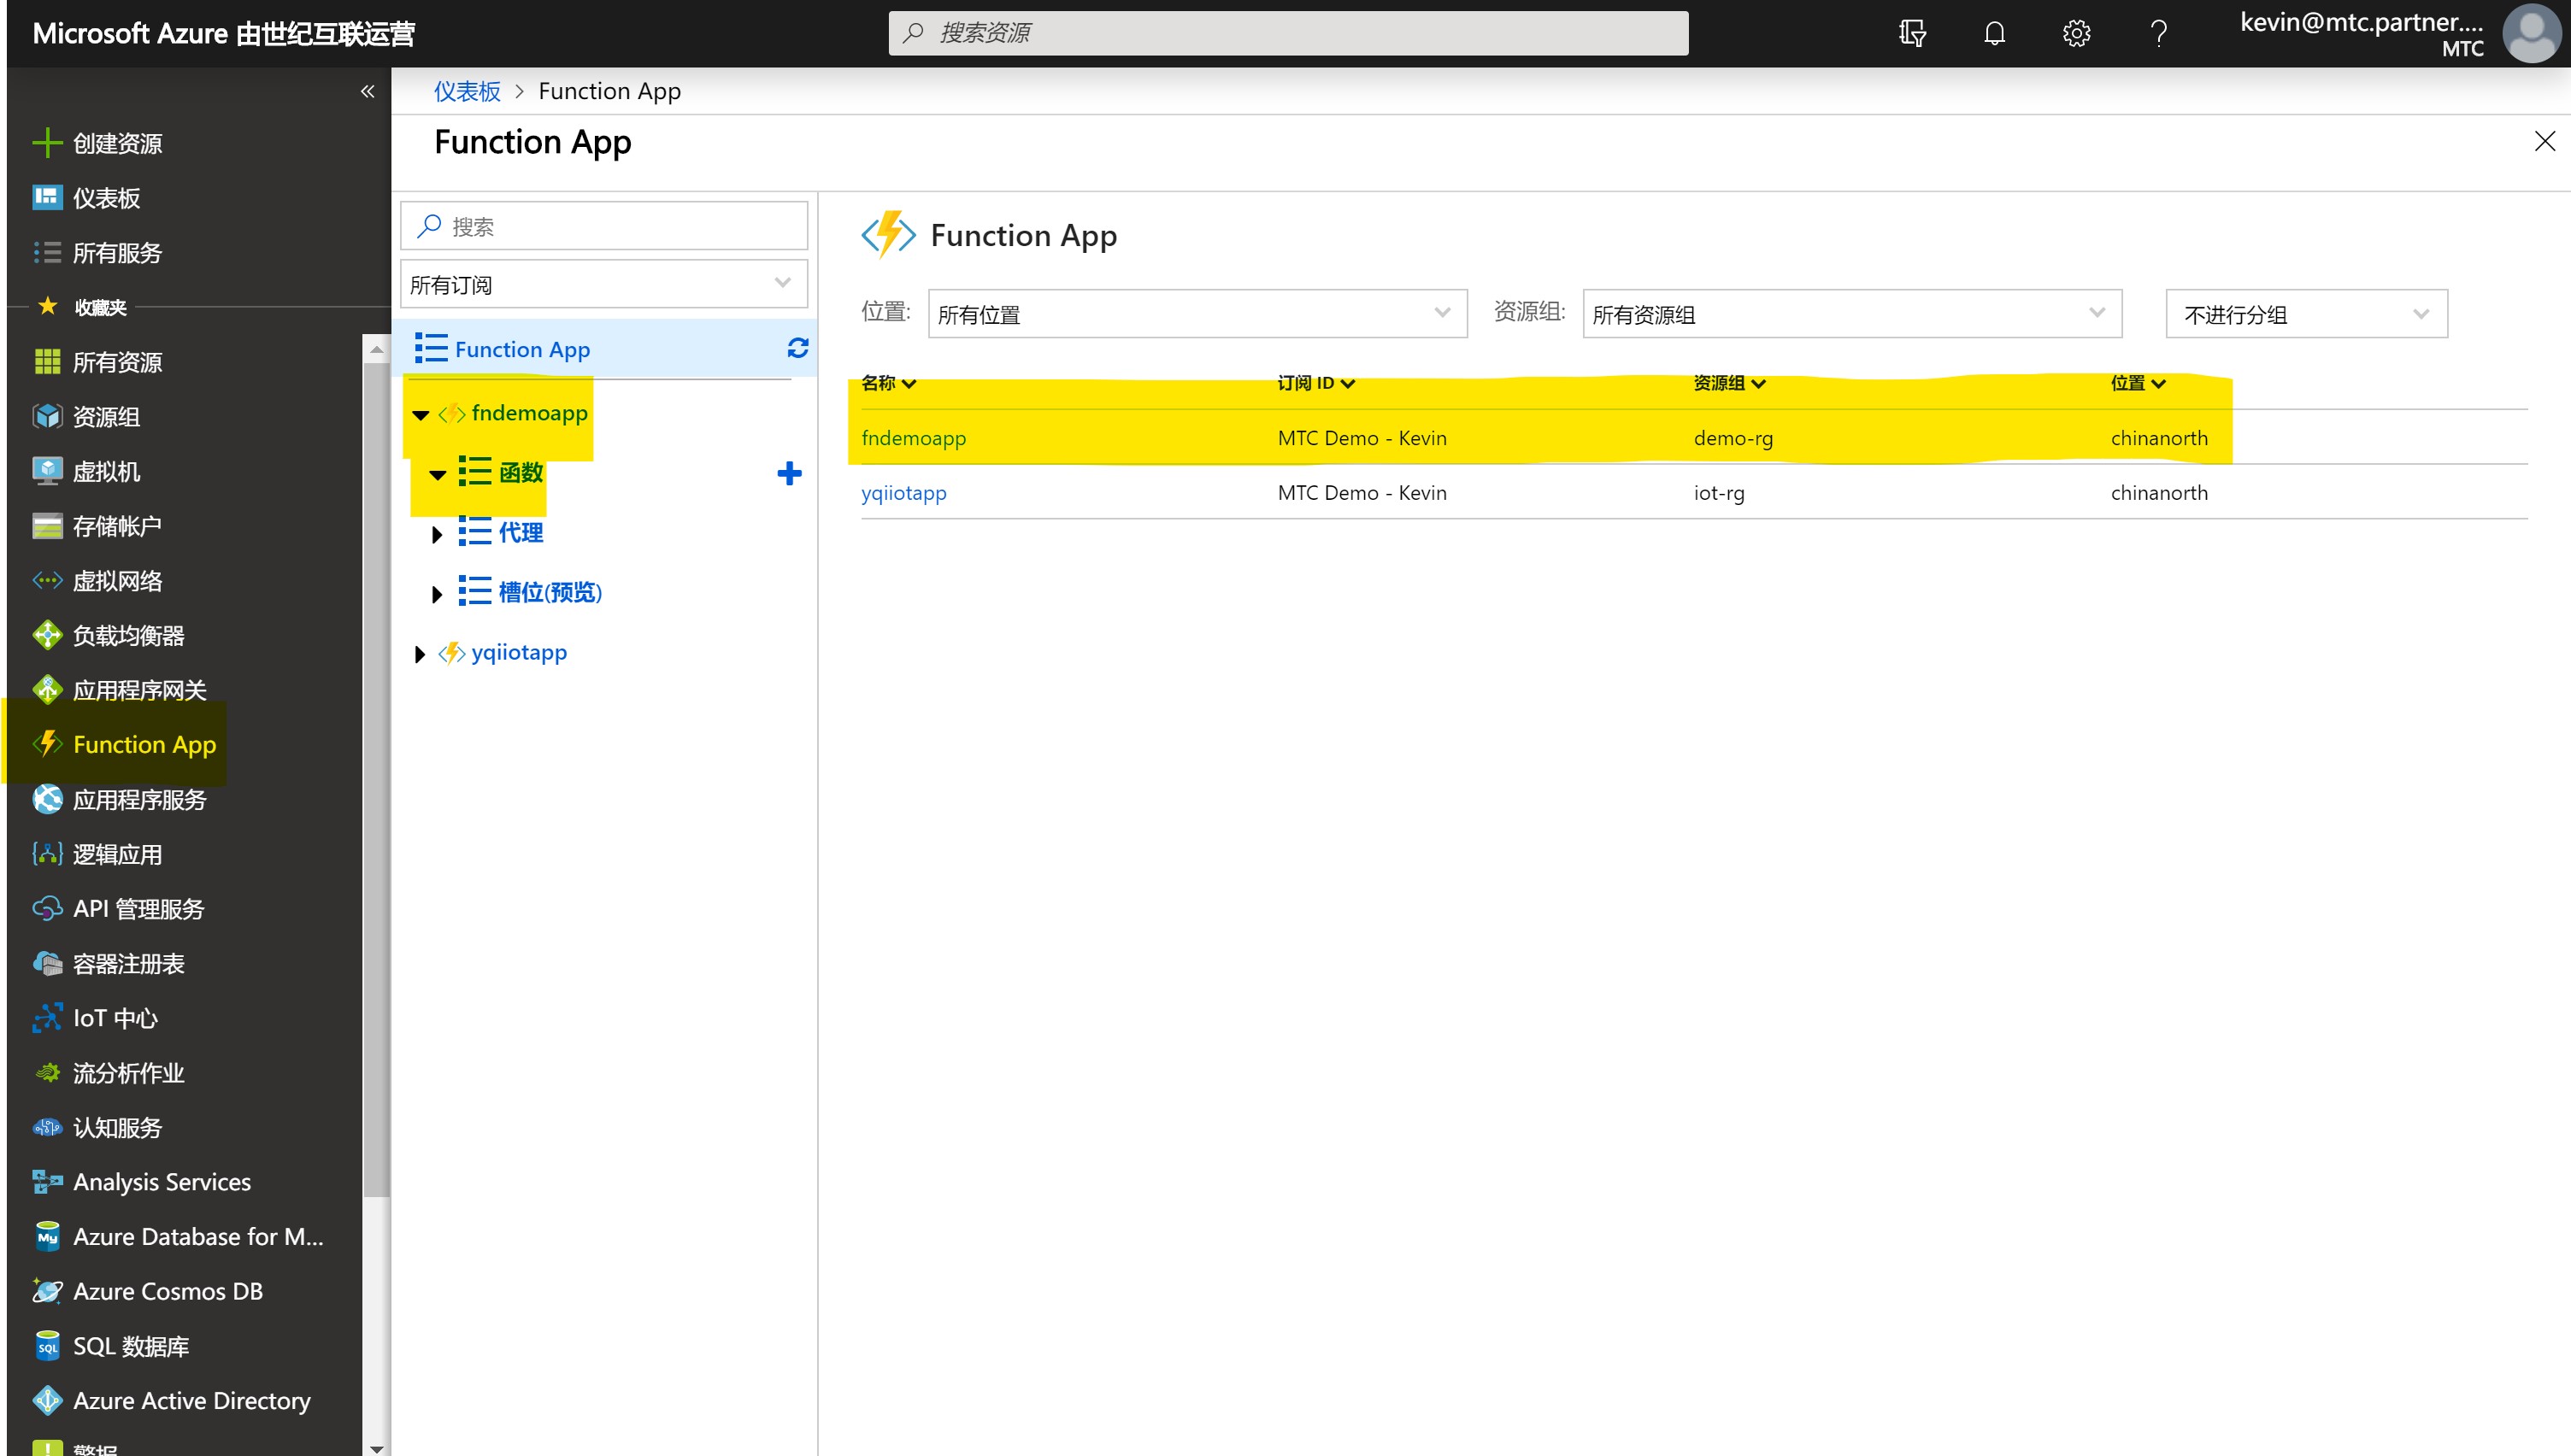Open the help question mark
The height and width of the screenshot is (1456, 2571).
click(x=2159, y=33)
